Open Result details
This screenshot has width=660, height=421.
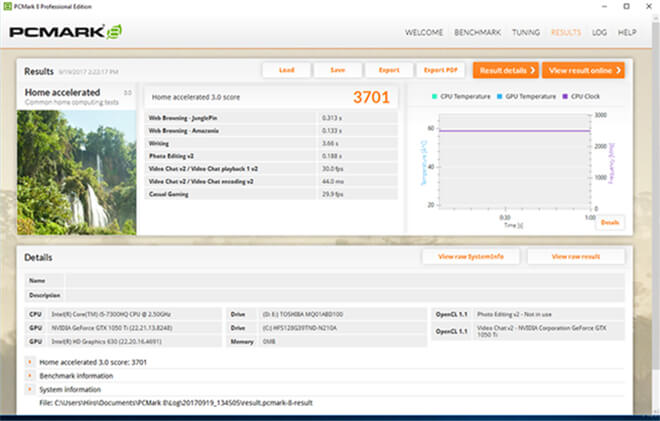point(506,70)
